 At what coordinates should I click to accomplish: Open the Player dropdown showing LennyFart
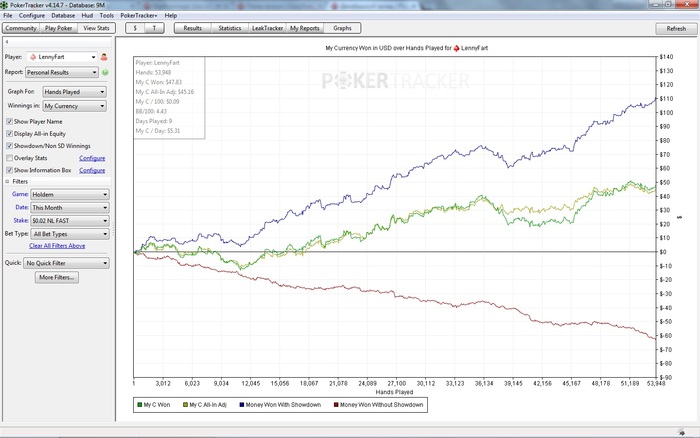coord(62,57)
